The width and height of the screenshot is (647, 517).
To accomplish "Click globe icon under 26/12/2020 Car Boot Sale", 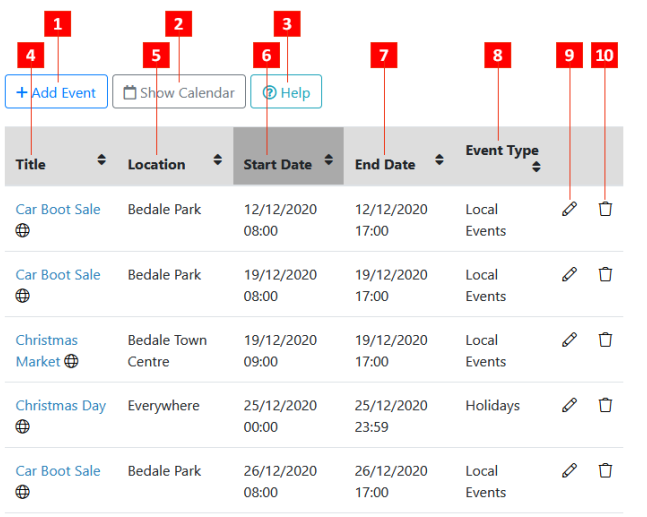I will click(22, 492).
